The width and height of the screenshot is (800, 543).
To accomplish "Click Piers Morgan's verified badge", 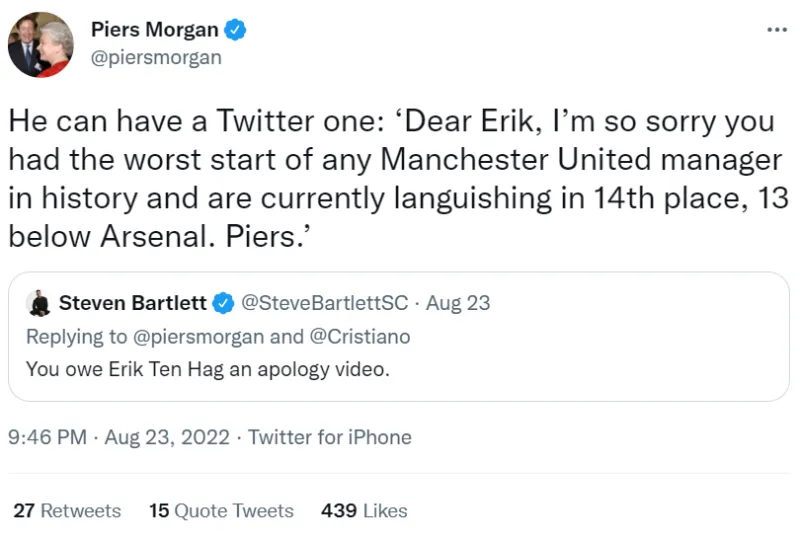I will (235, 30).
